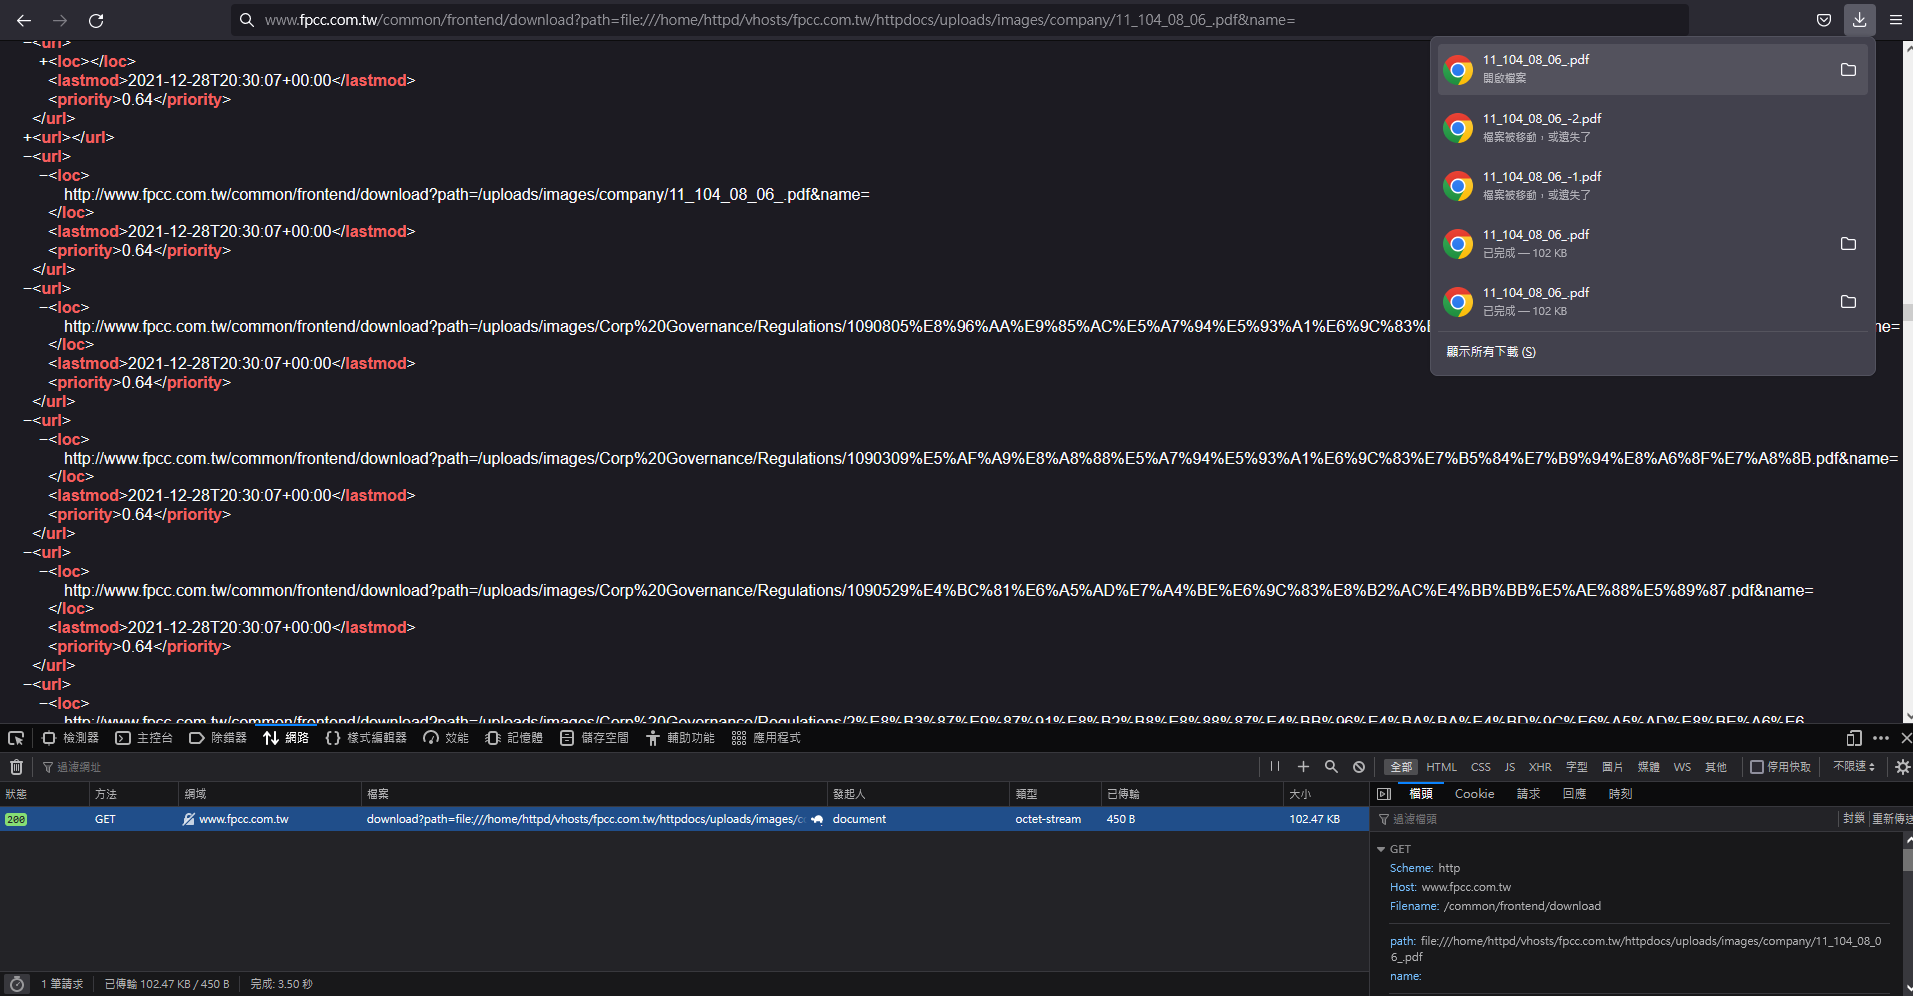
Task: Open devtools network settings gear
Action: coord(1902,767)
